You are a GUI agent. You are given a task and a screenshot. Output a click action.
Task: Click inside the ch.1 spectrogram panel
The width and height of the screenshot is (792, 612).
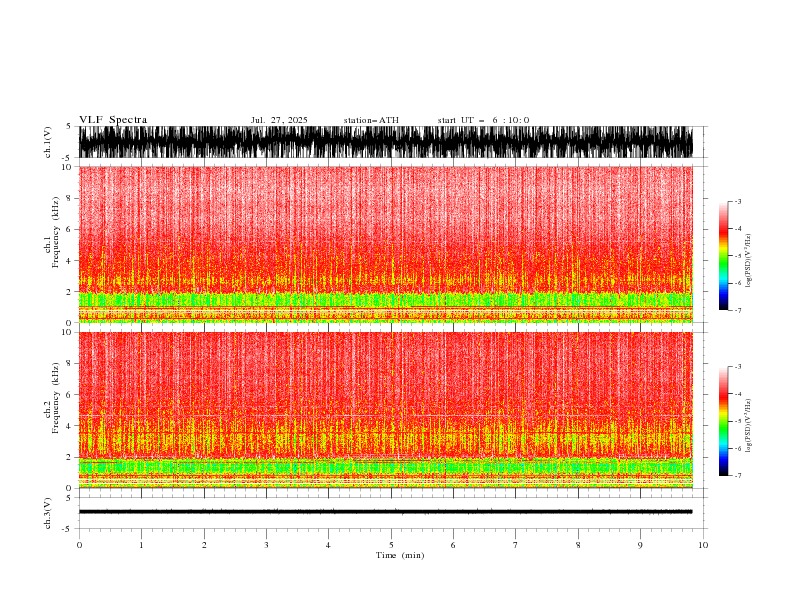coord(385,244)
